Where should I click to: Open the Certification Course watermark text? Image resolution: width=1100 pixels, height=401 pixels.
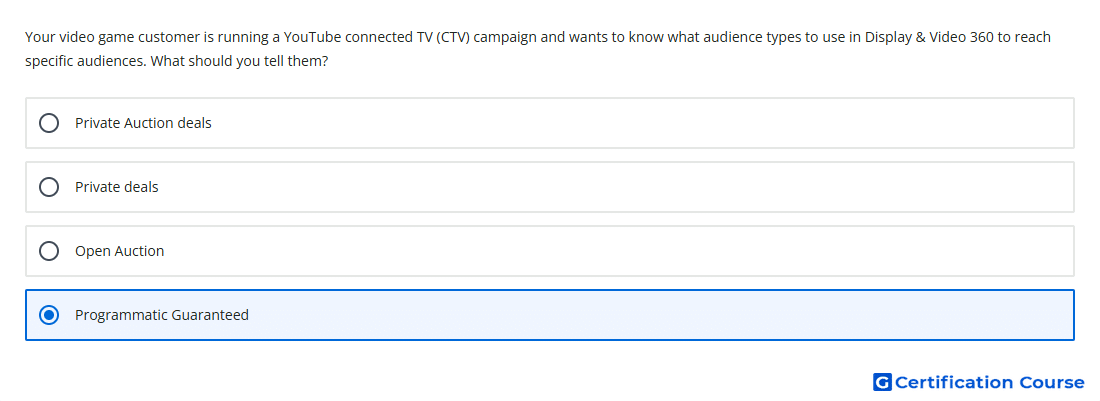[989, 382]
